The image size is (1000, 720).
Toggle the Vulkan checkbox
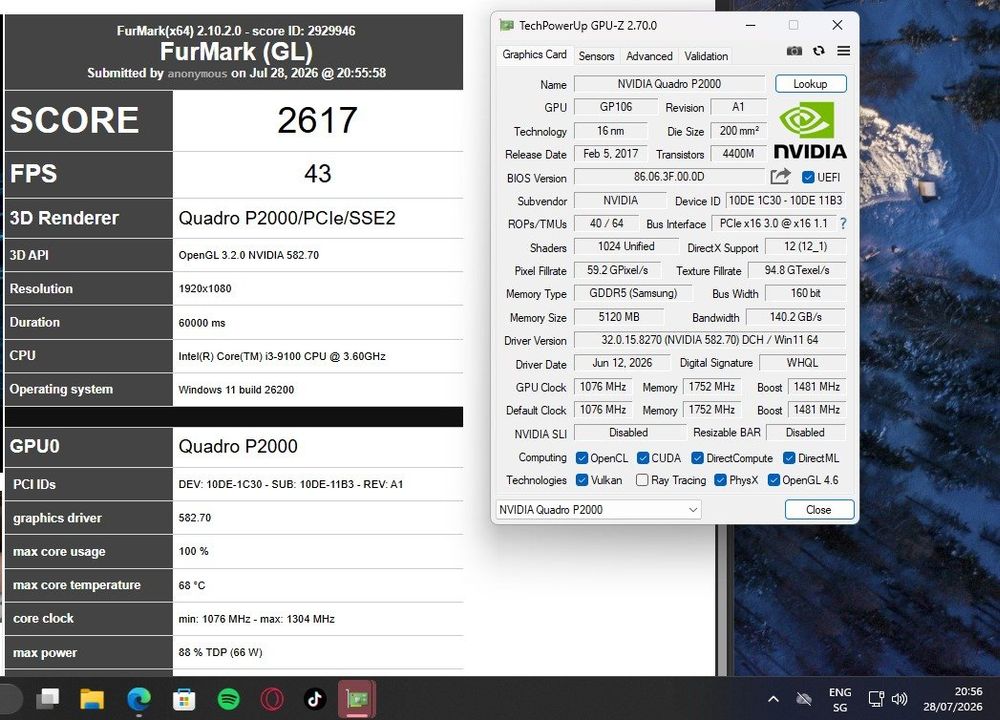582,480
